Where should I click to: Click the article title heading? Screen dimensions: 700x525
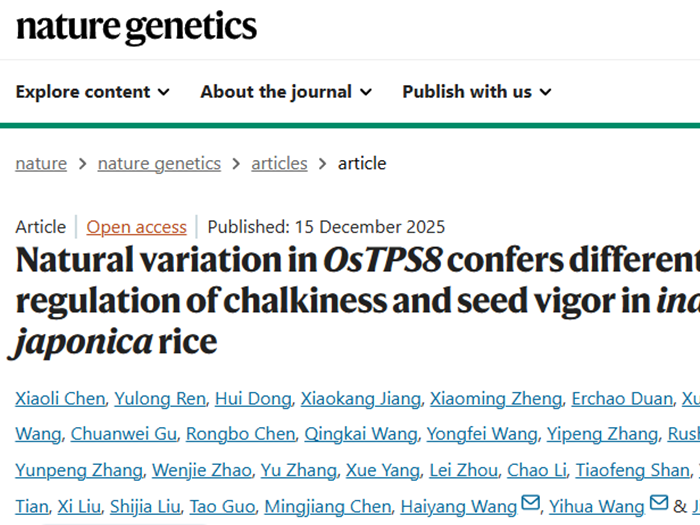coord(350,301)
